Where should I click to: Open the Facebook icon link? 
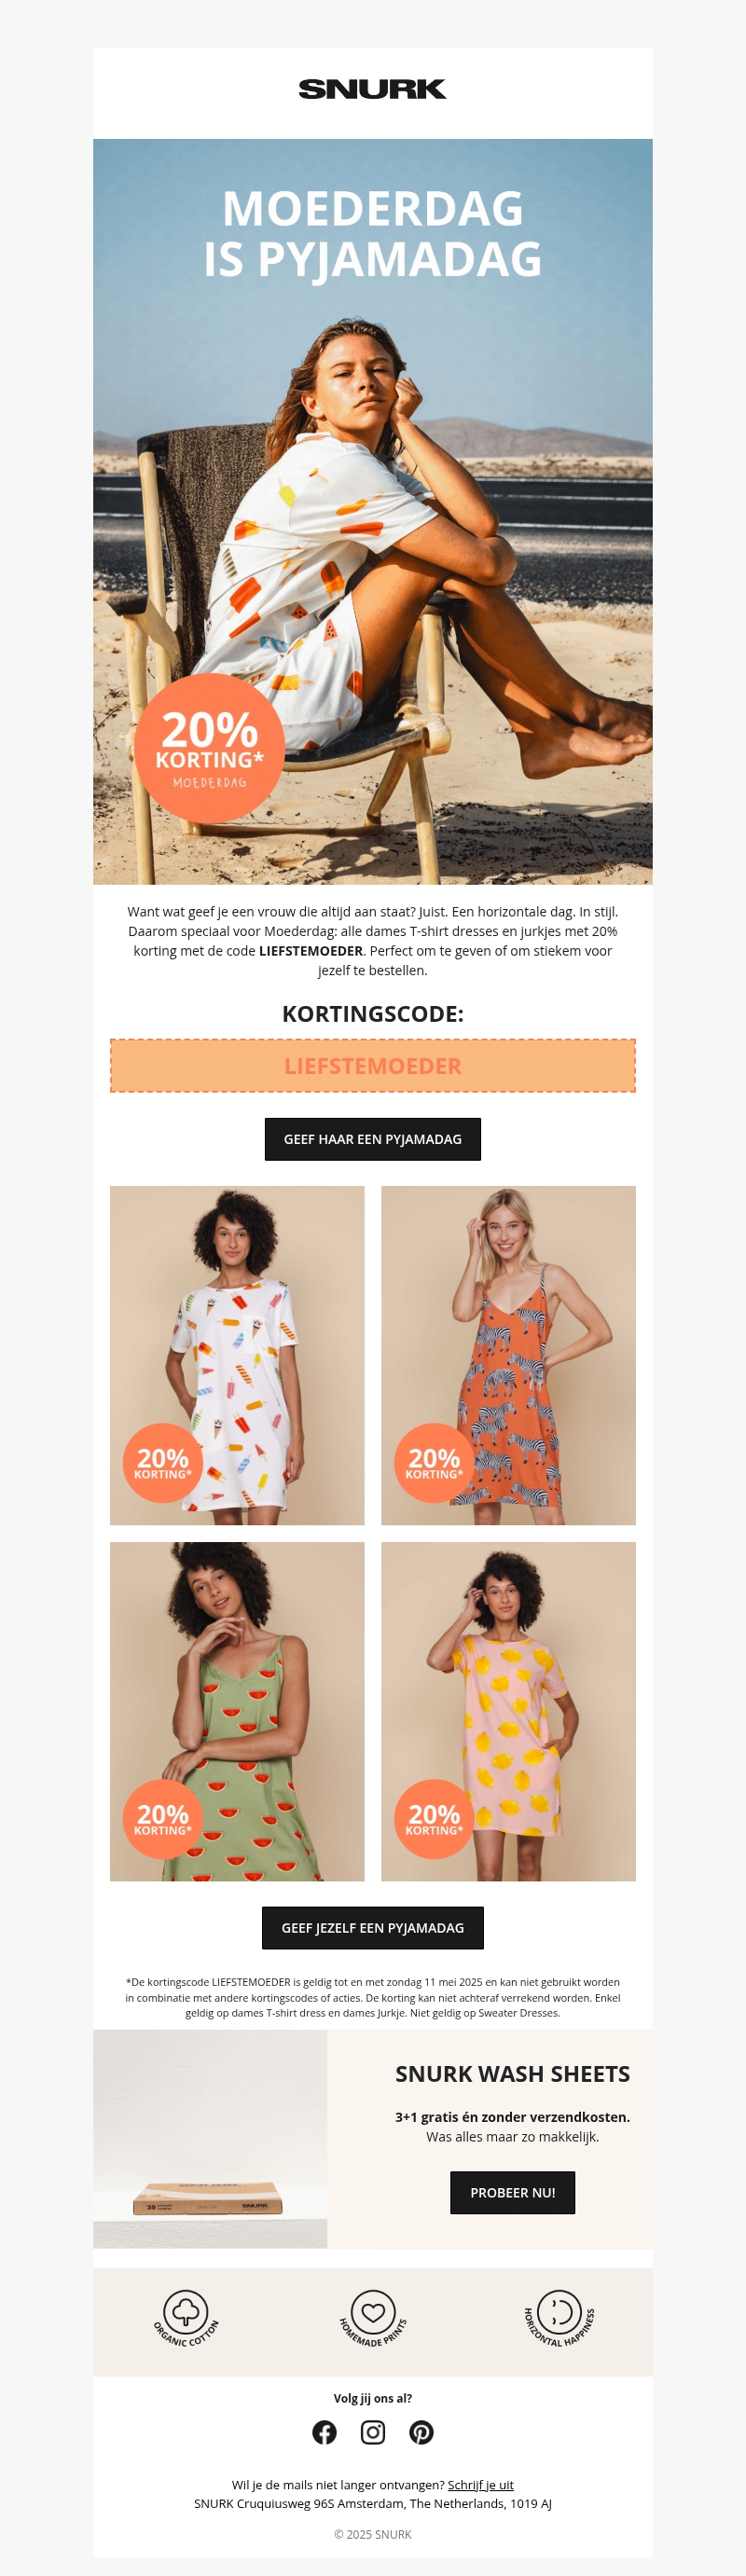click(x=324, y=2432)
